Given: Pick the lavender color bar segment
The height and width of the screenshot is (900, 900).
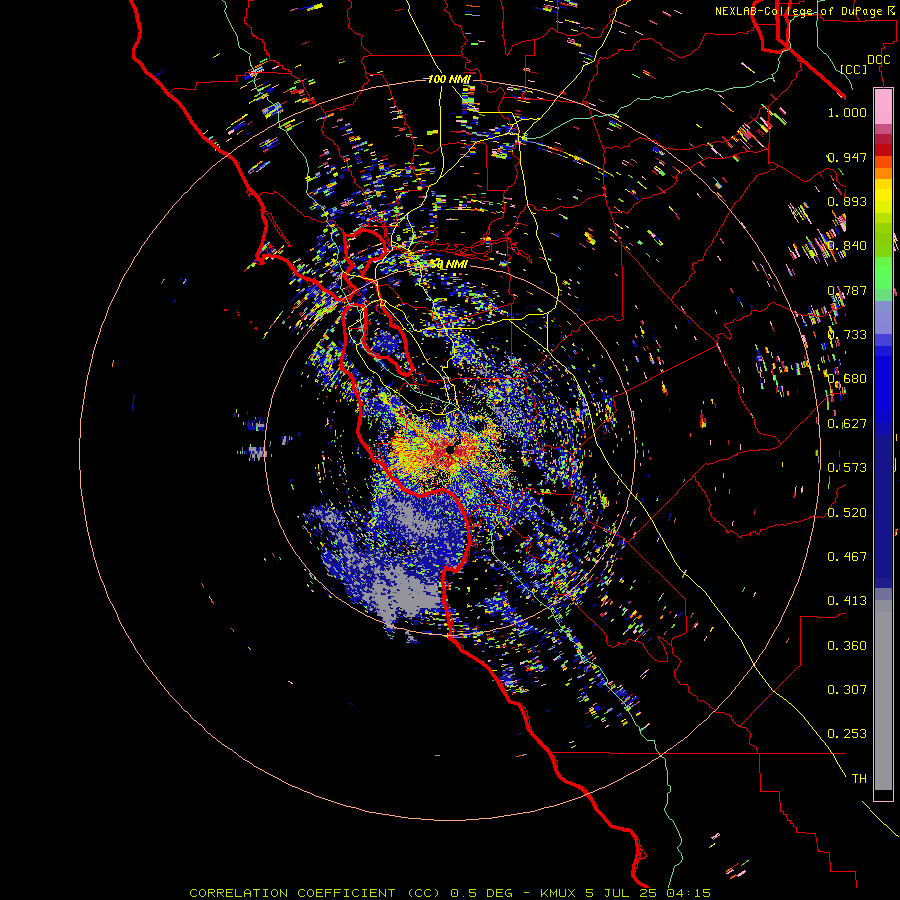Looking at the screenshot, I should [883, 317].
